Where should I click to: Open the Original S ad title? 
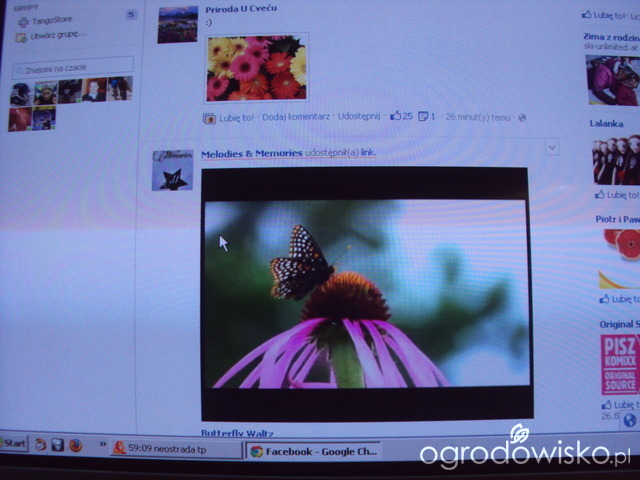pyautogui.click(x=619, y=324)
